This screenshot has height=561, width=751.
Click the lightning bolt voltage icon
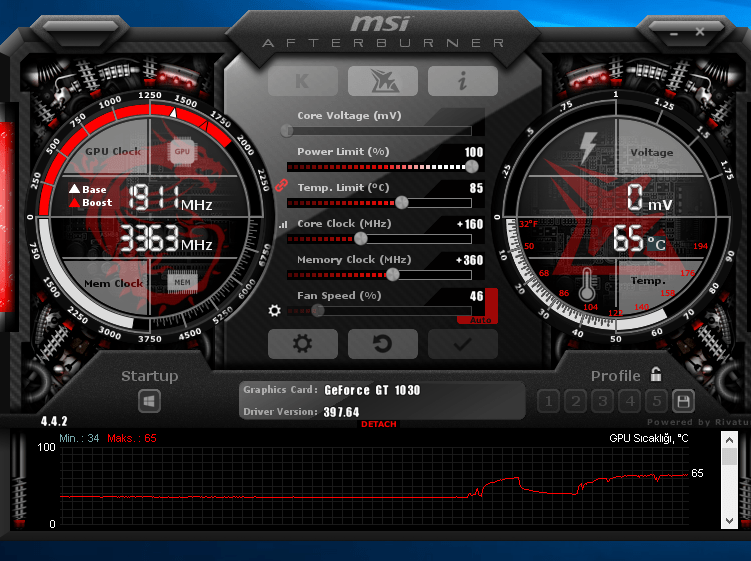pos(588,147)
